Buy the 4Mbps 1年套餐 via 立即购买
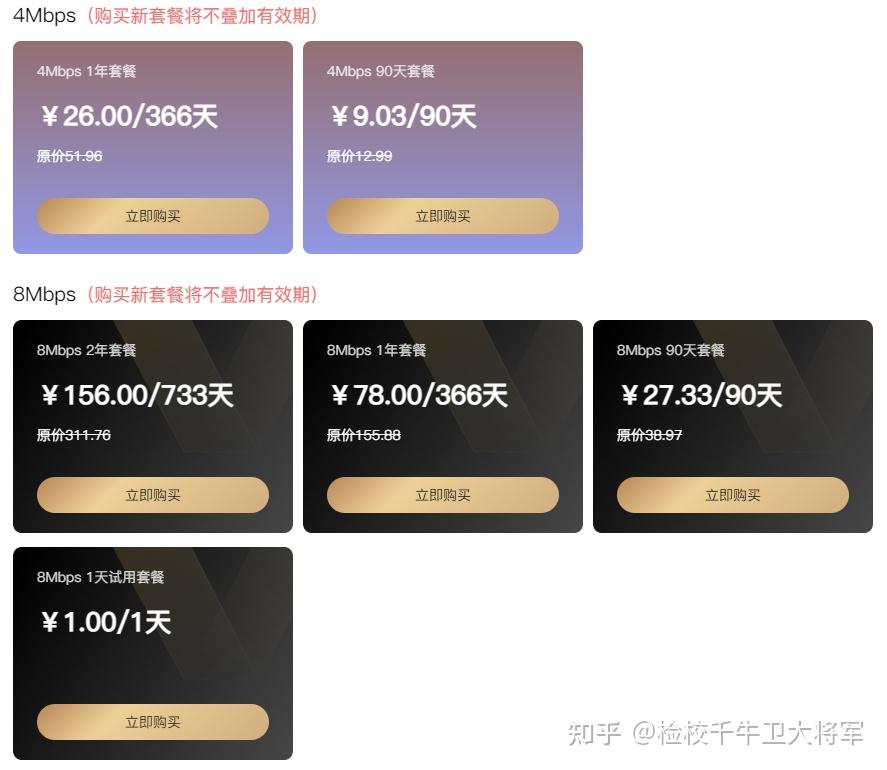 pyautogui.click(x=153, y=216)
